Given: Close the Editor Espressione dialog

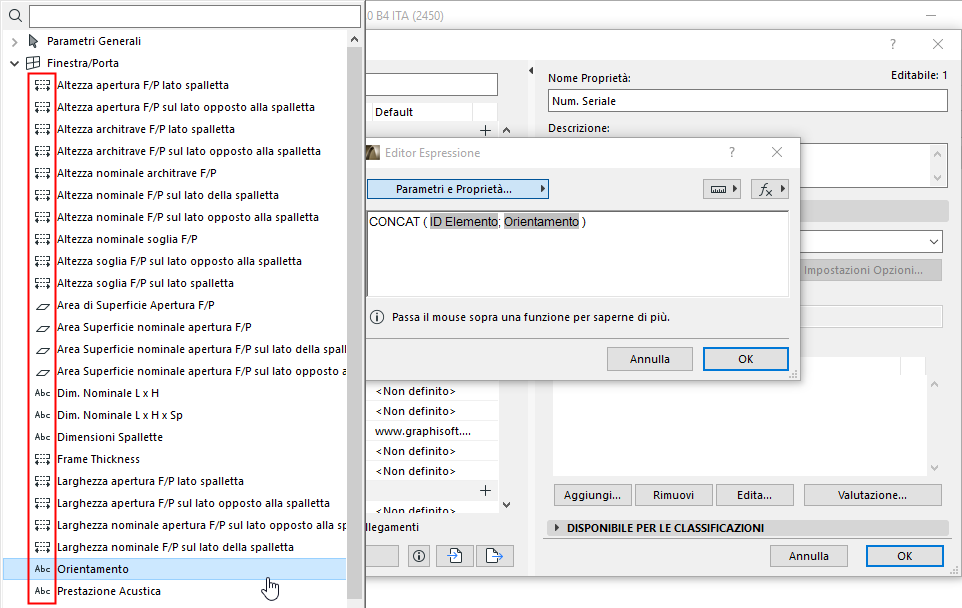Looking at the screenshot, I should [777, 152].
